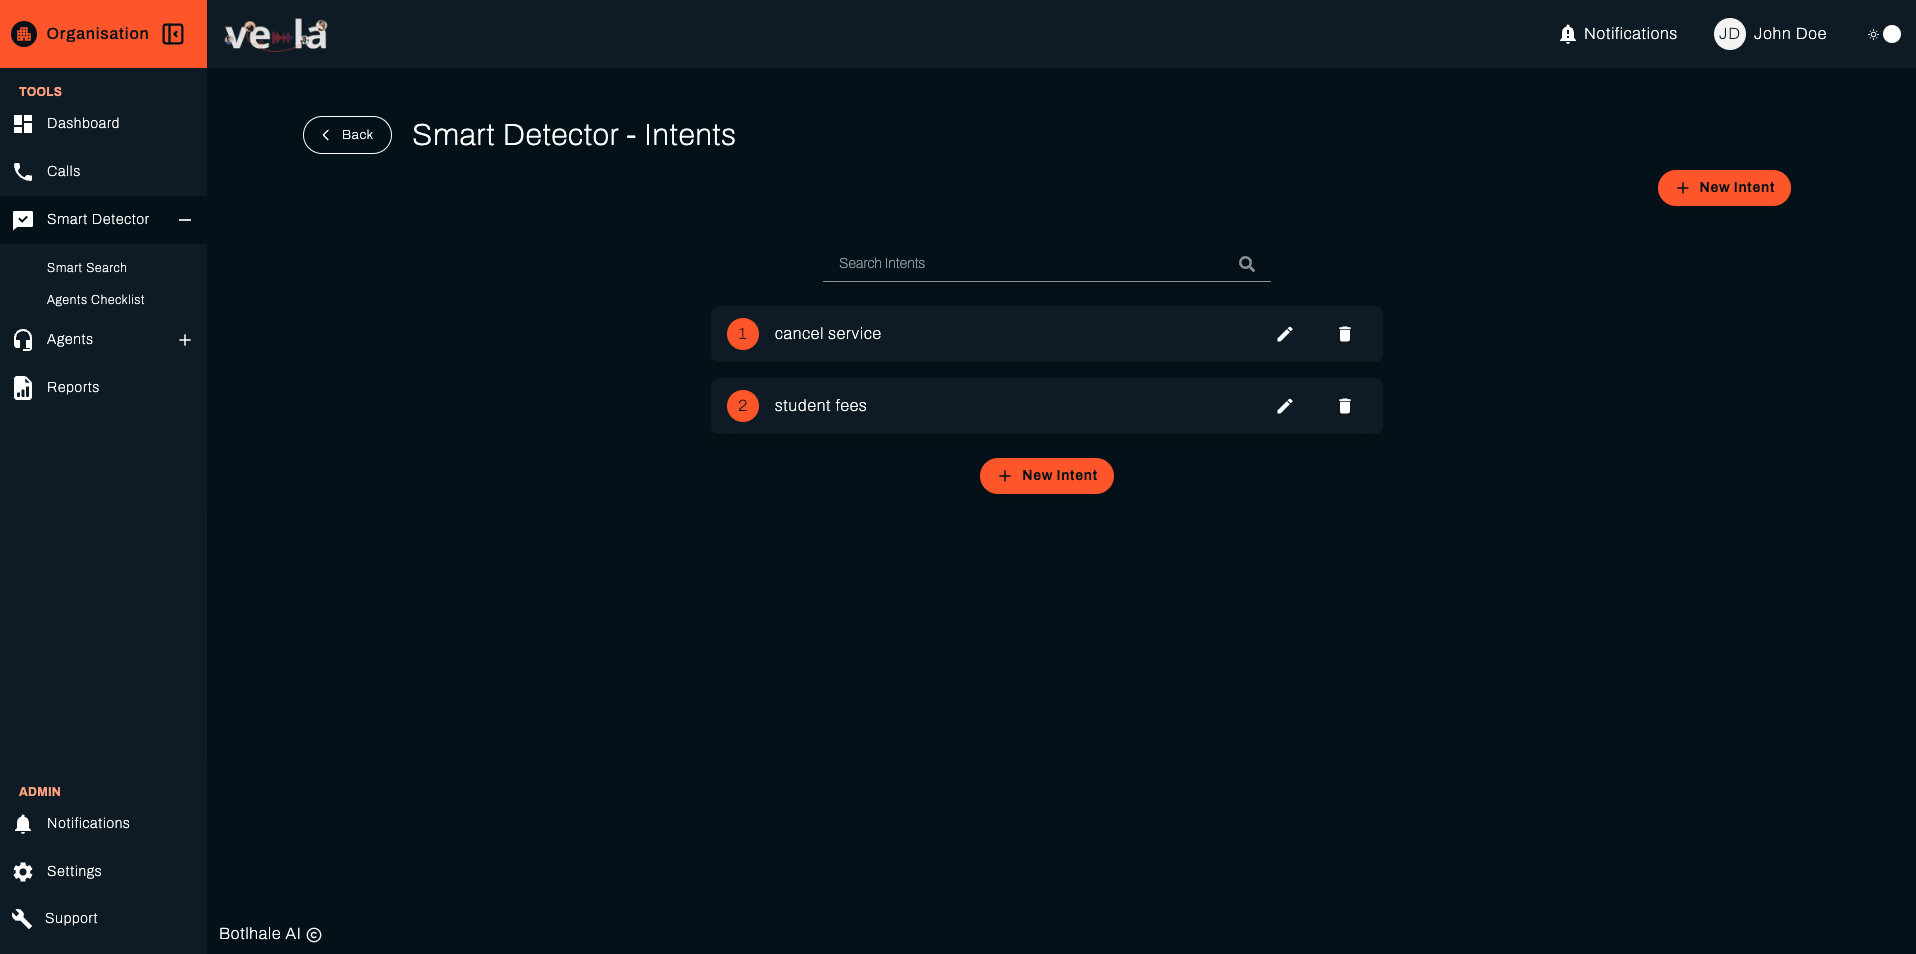The height and width of the screenshot is (954, 1916).
Task: Click top-right New Intent button
Action: tap(1724, 188)
